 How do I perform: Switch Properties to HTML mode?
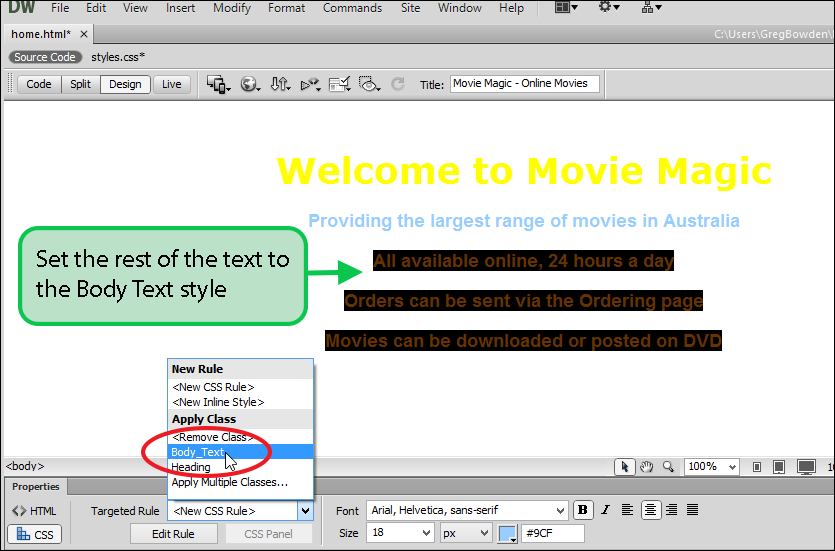35,511
